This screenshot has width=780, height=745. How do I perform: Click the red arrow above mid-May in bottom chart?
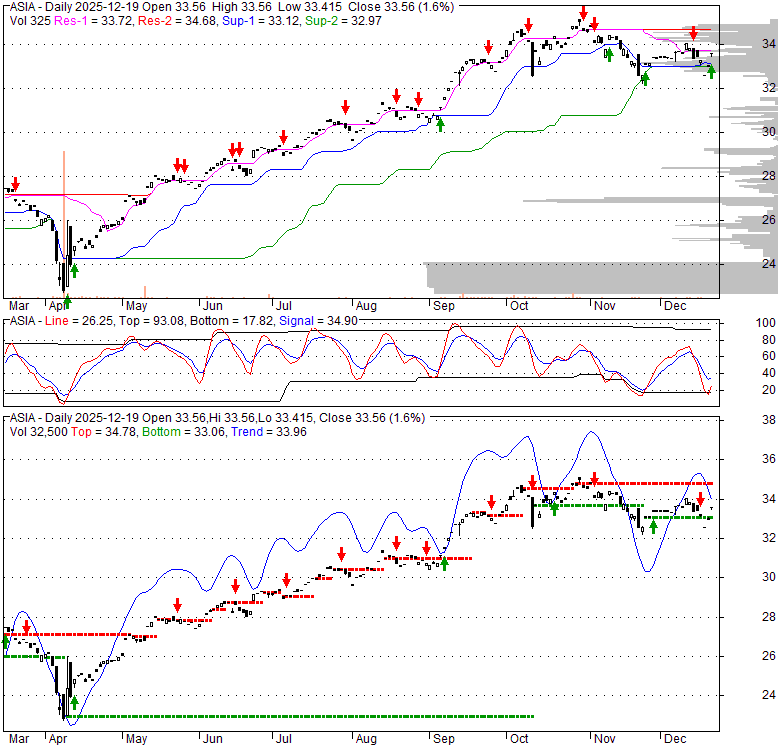[x=177, y=604]
